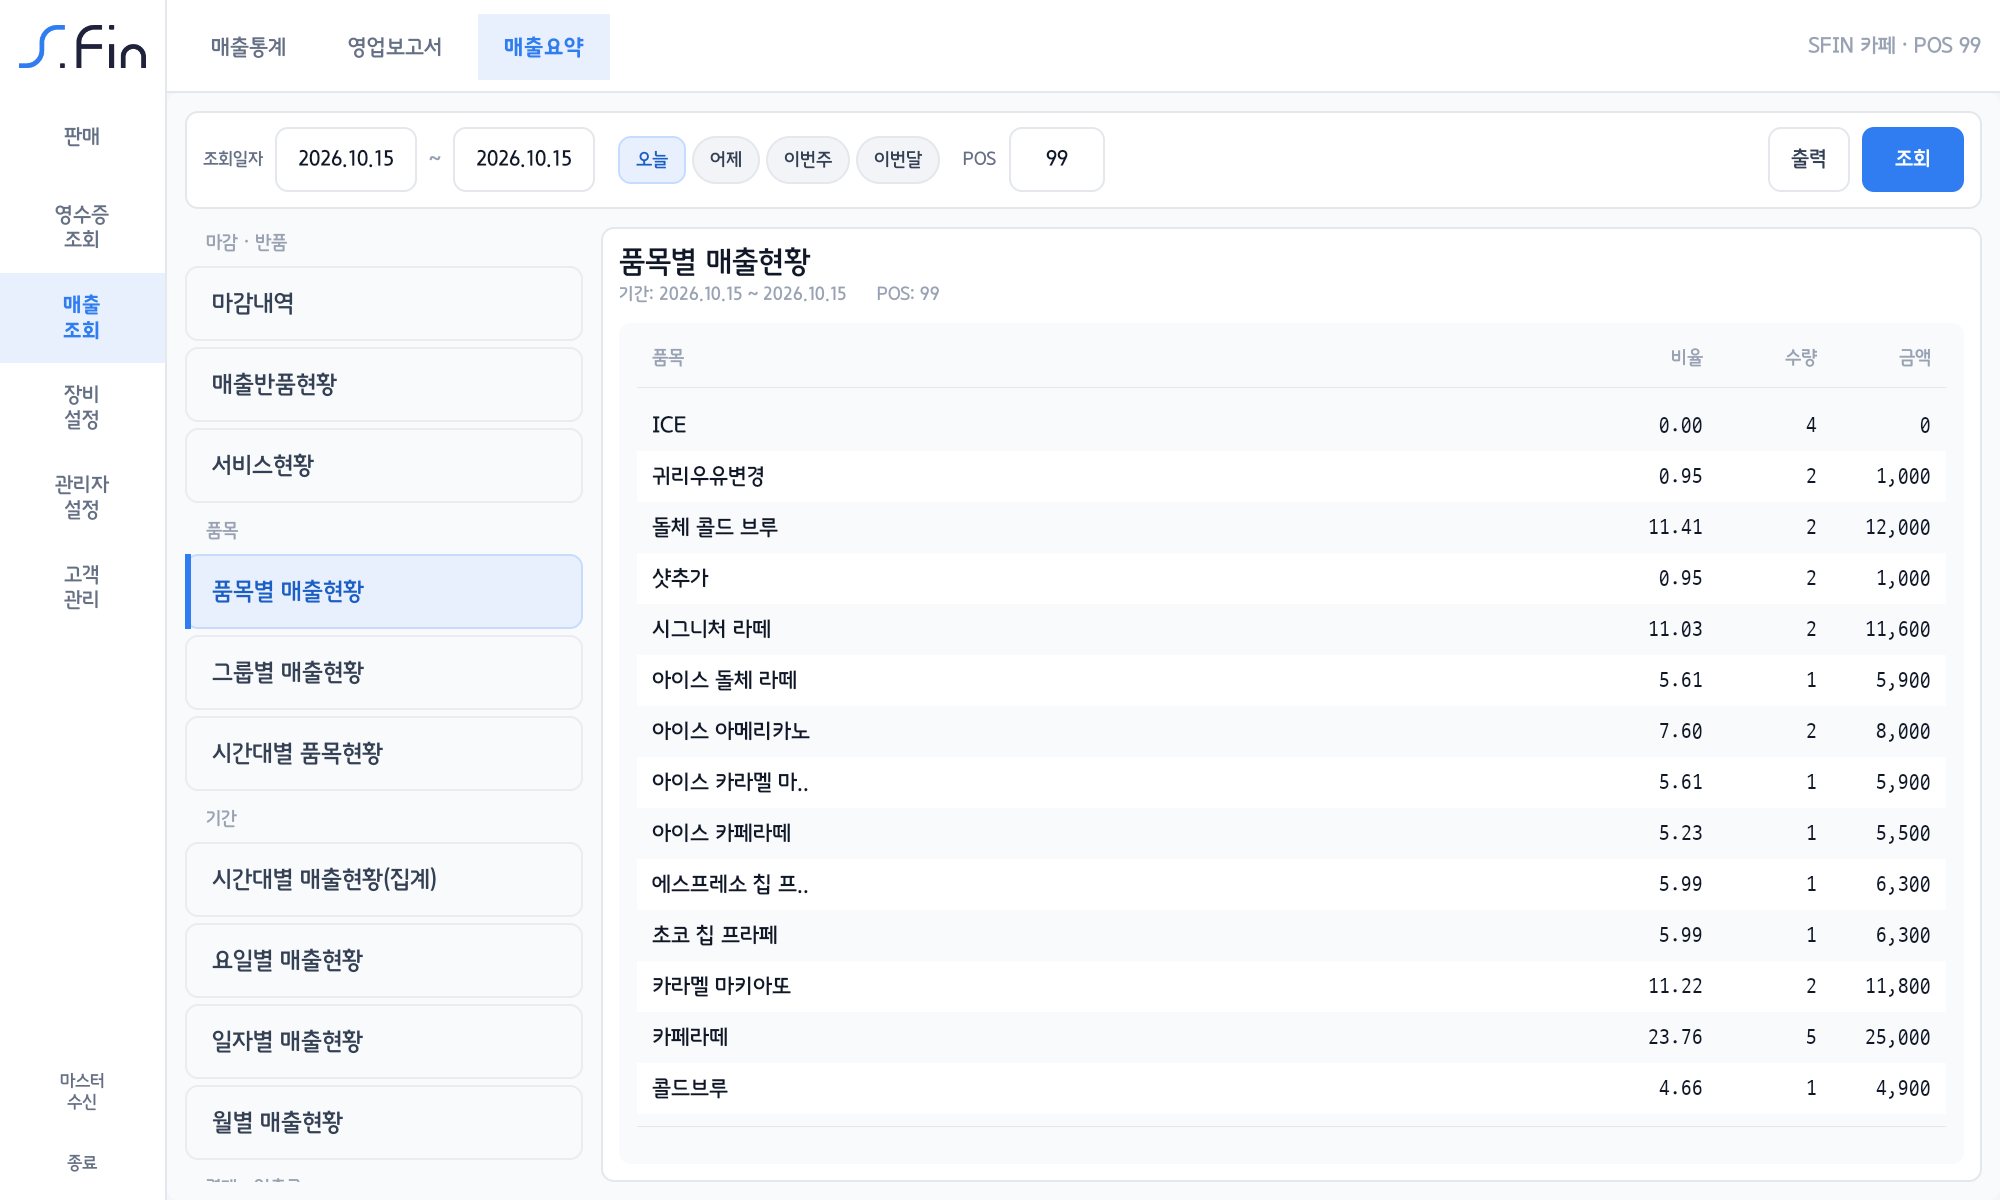
Task: Select the 품목별 매출현황 report
Action: [384, 592]
